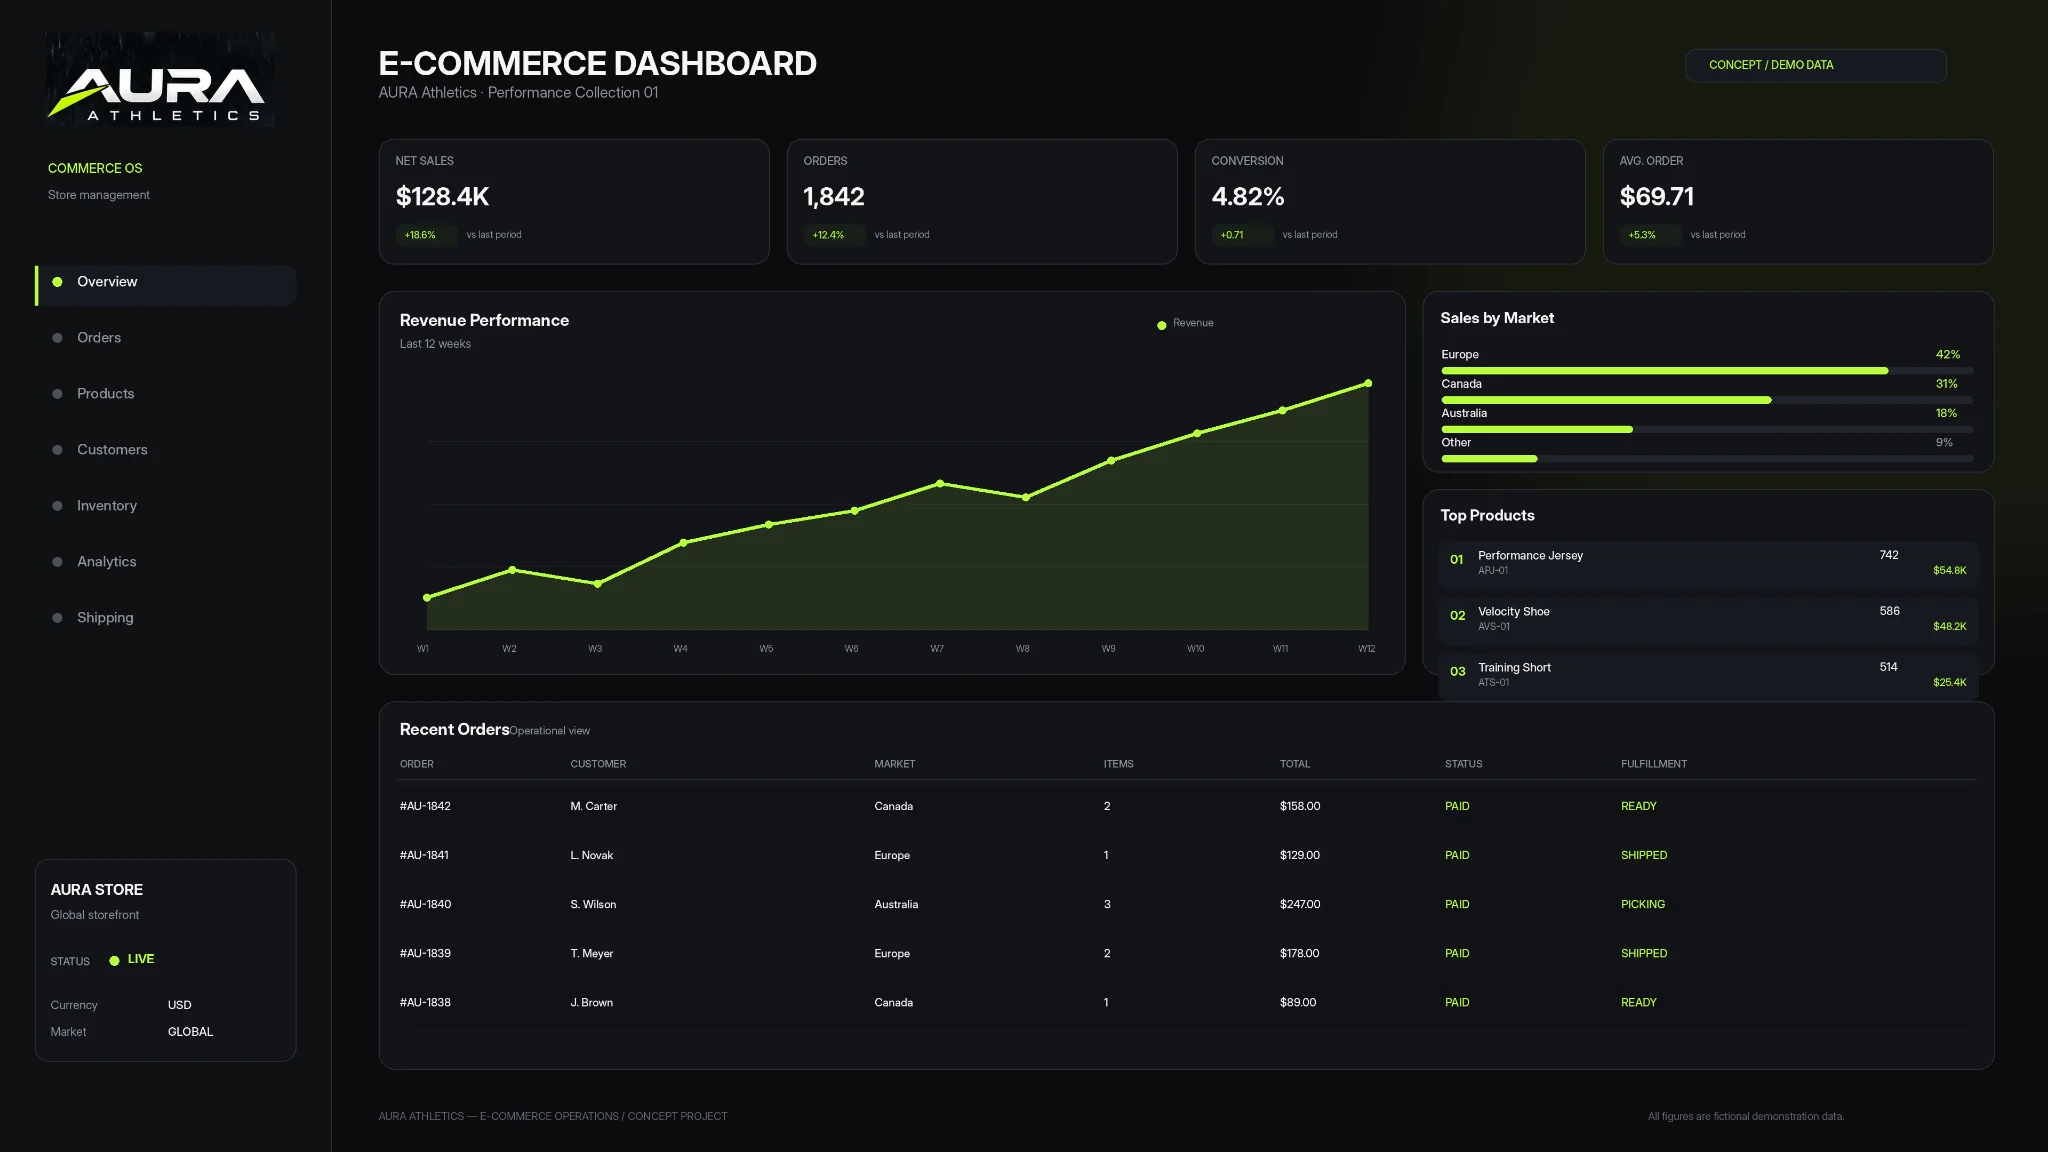
Task: Click customer name M. Carter
Action: click(593, 806)
